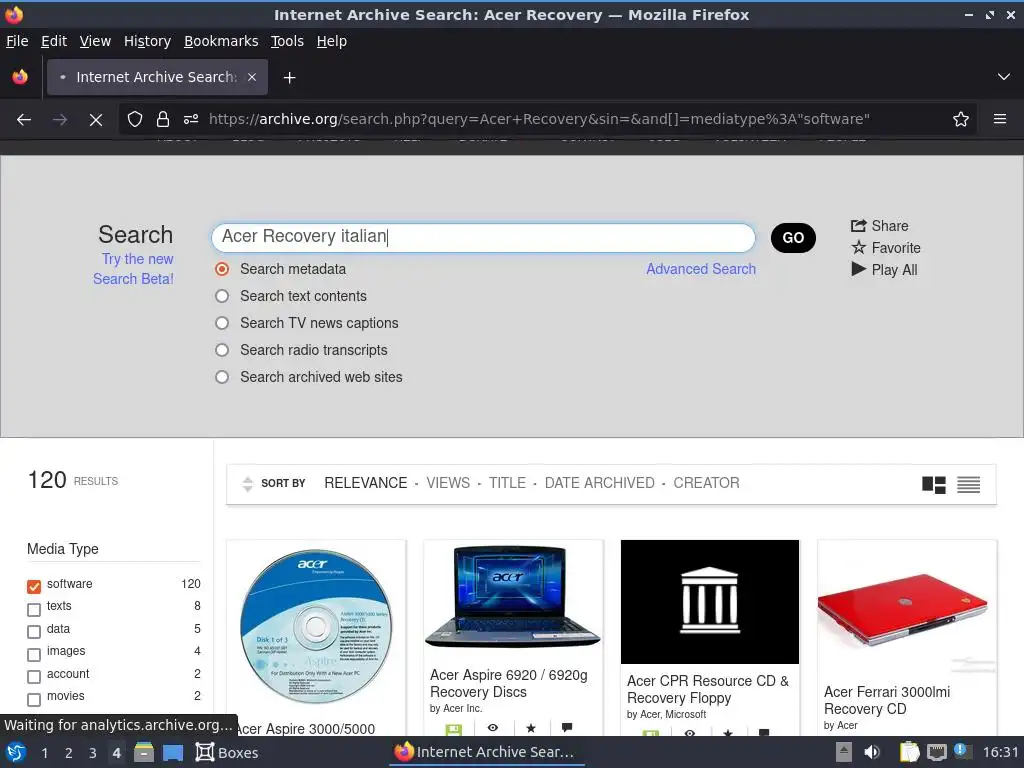Sort results by DATE ARCHIVED
The image size is (1024, 768).
coord(600,483)
